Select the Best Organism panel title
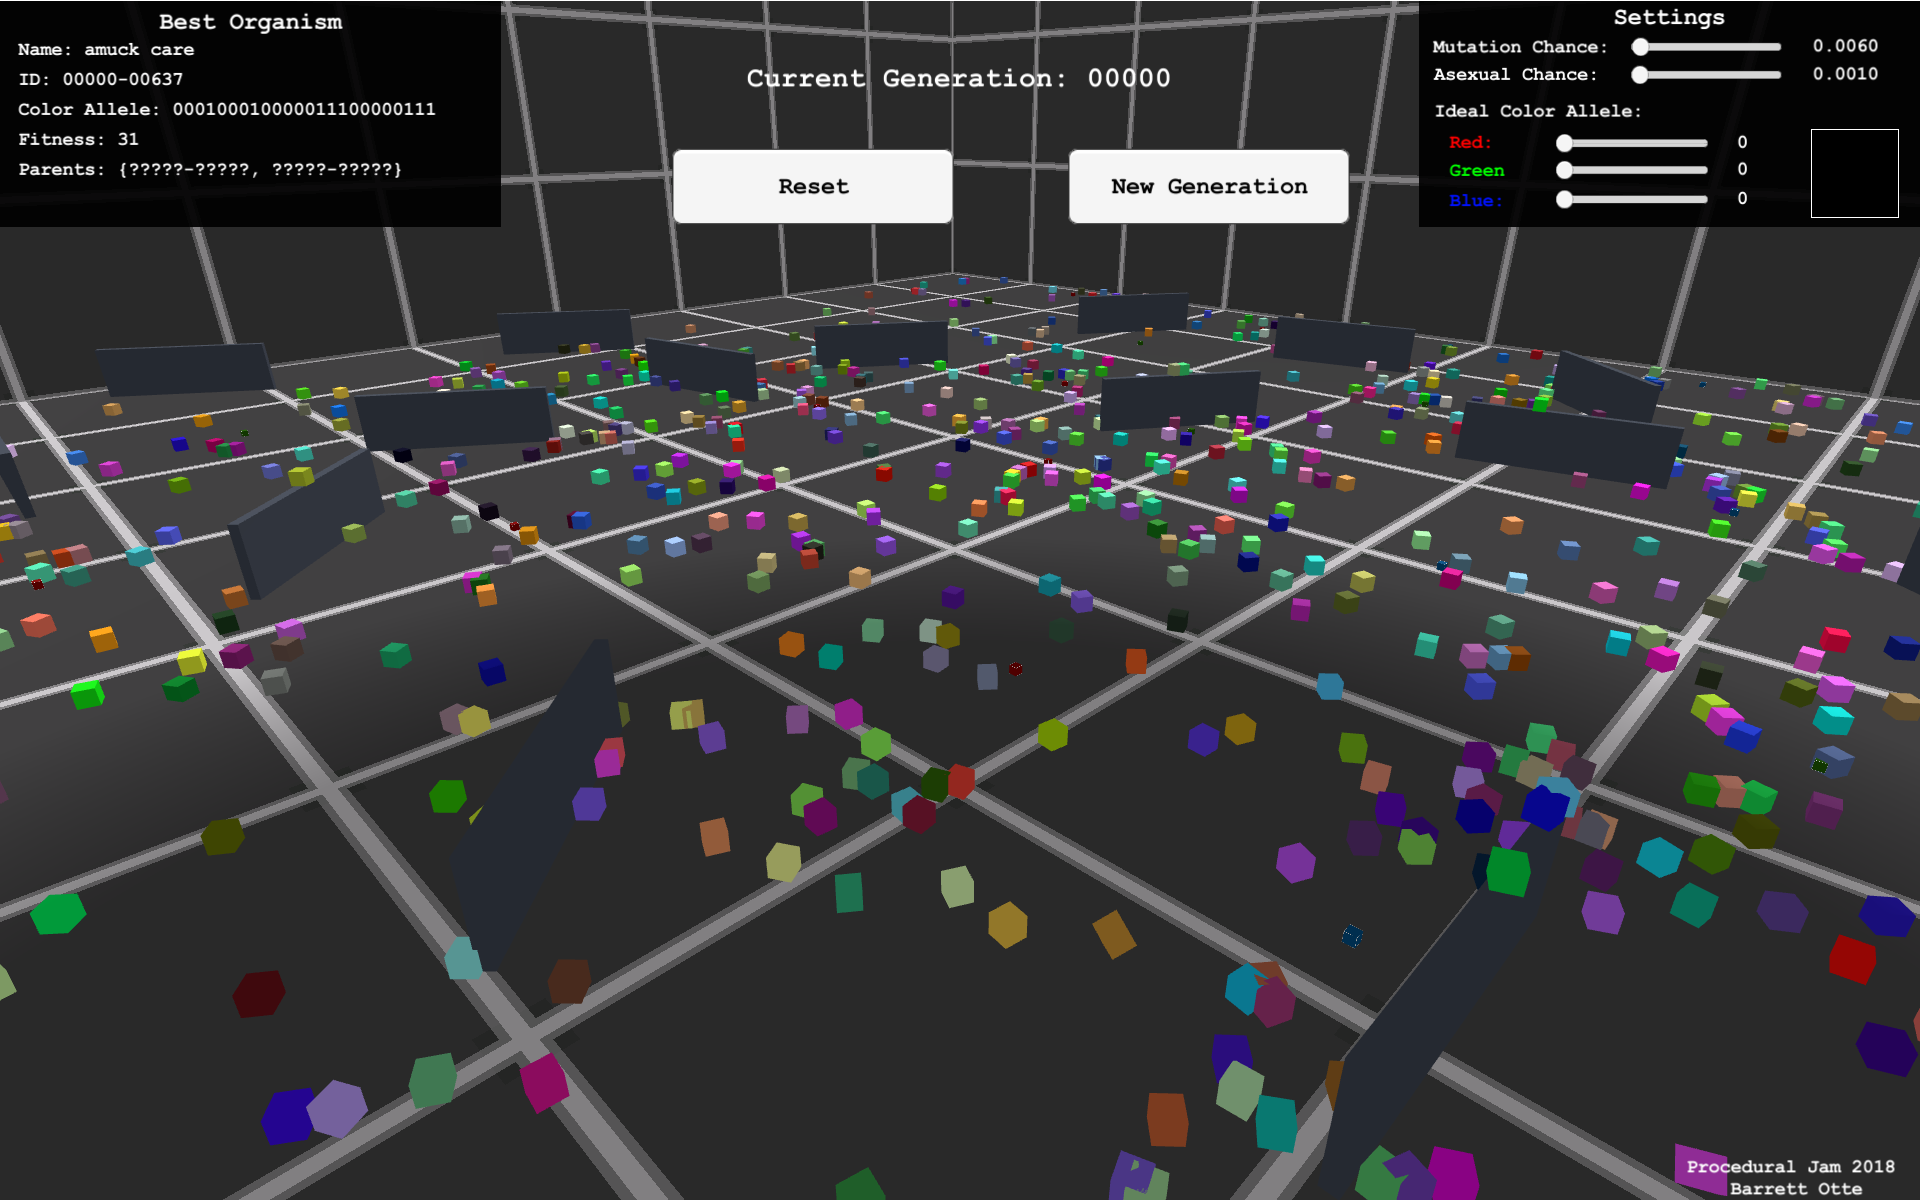Image resolution: width=1920 pixels, height=1200 pixels. 249,21
